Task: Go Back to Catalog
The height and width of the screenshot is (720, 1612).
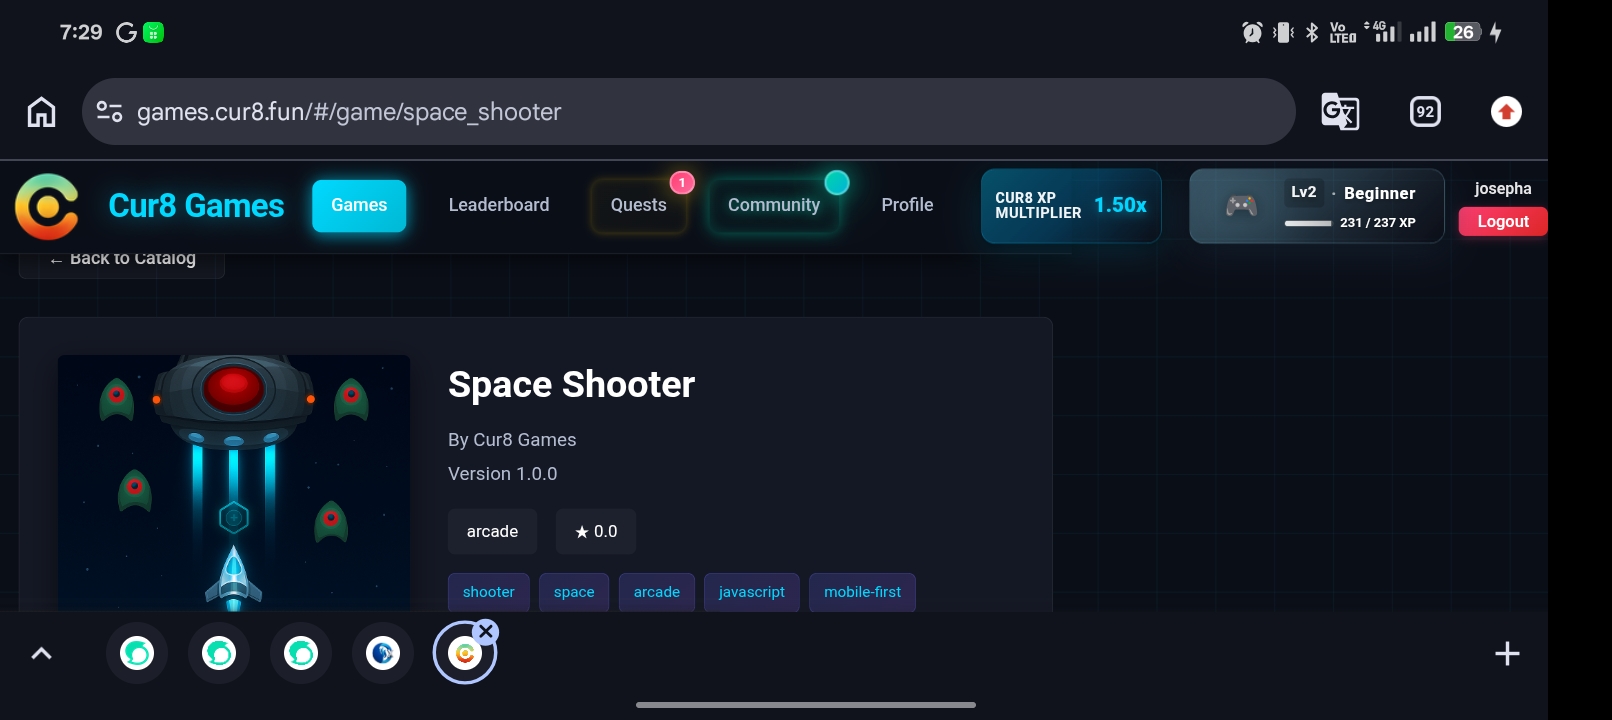Action: [122, 259]
